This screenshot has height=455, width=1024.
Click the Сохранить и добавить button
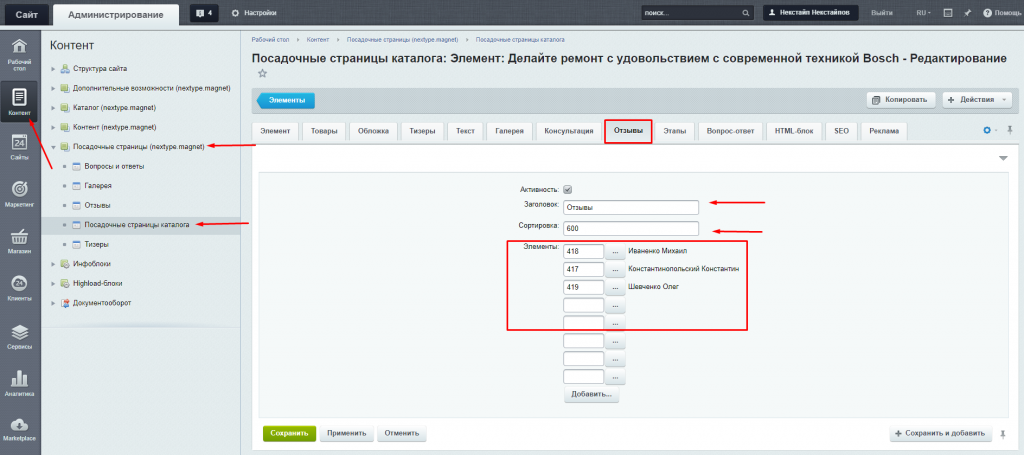tap(940, 433)
